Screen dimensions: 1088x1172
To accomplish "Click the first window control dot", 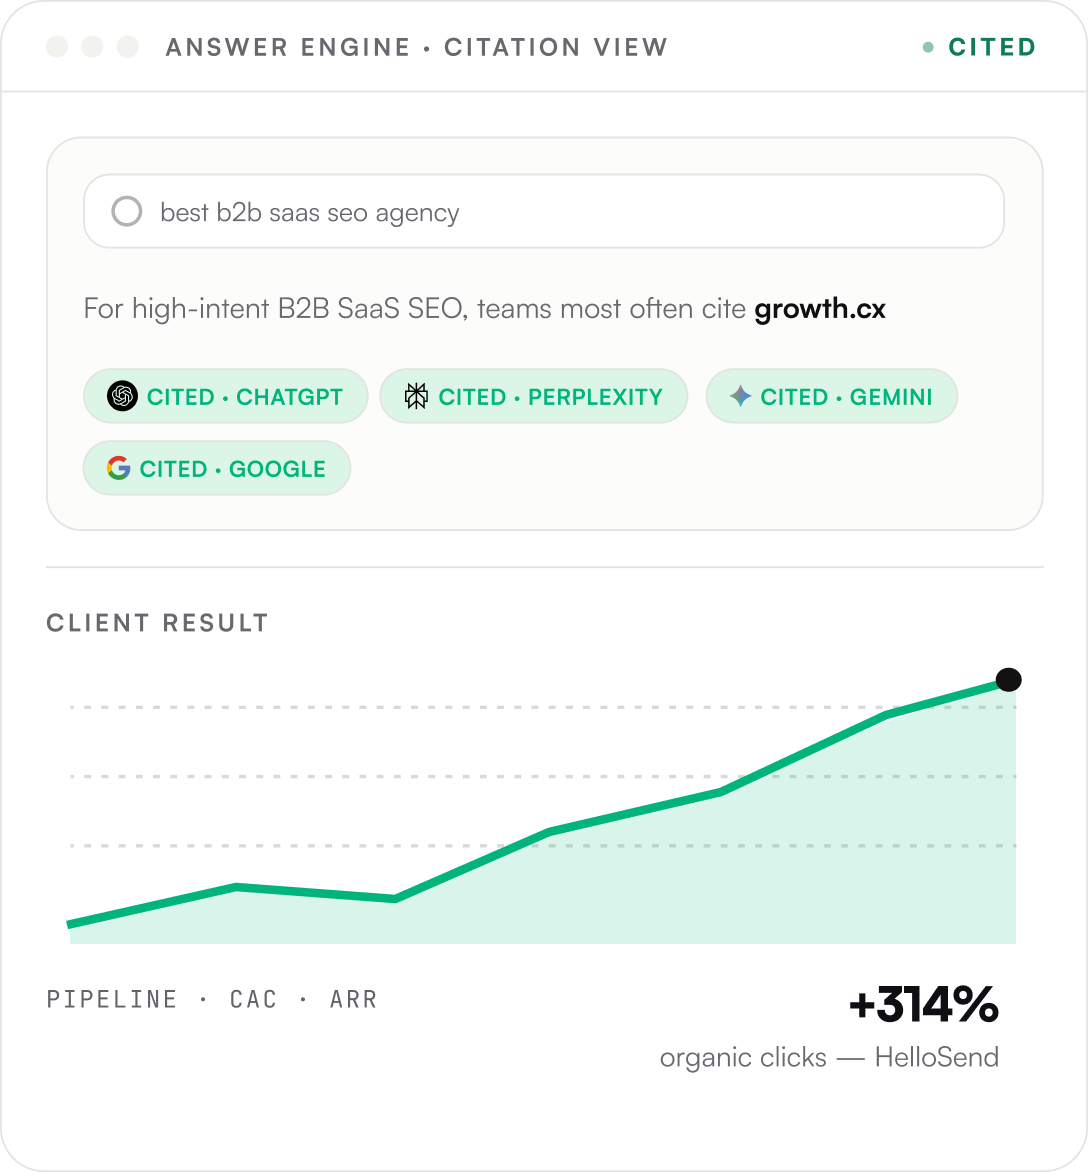I will click(57, 46).
